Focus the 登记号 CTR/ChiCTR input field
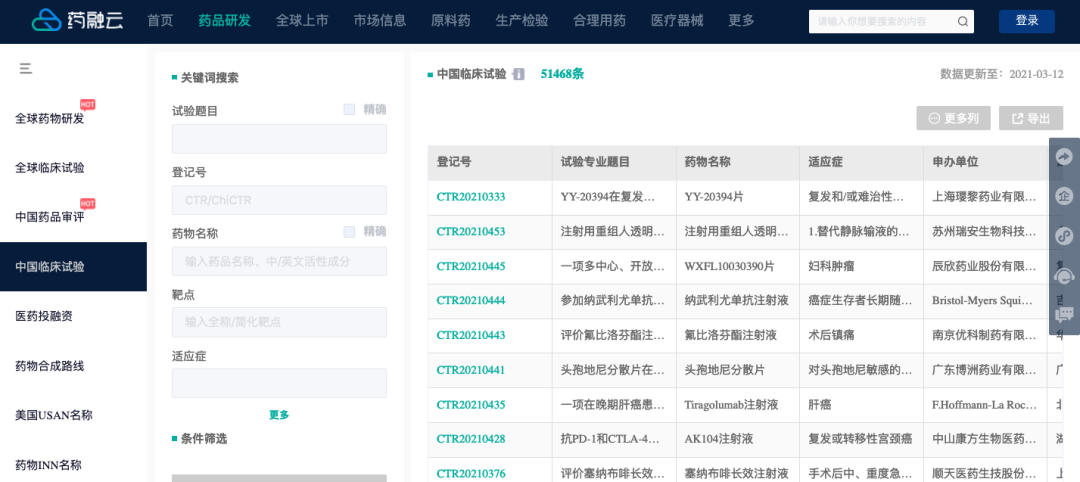 (x=279, y=200)
